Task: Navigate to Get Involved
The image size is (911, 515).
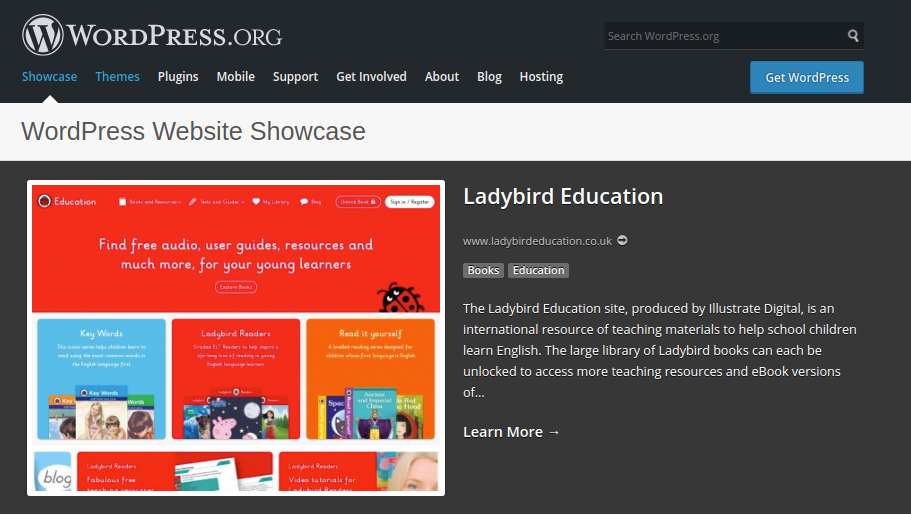Action: pos(371,77)
